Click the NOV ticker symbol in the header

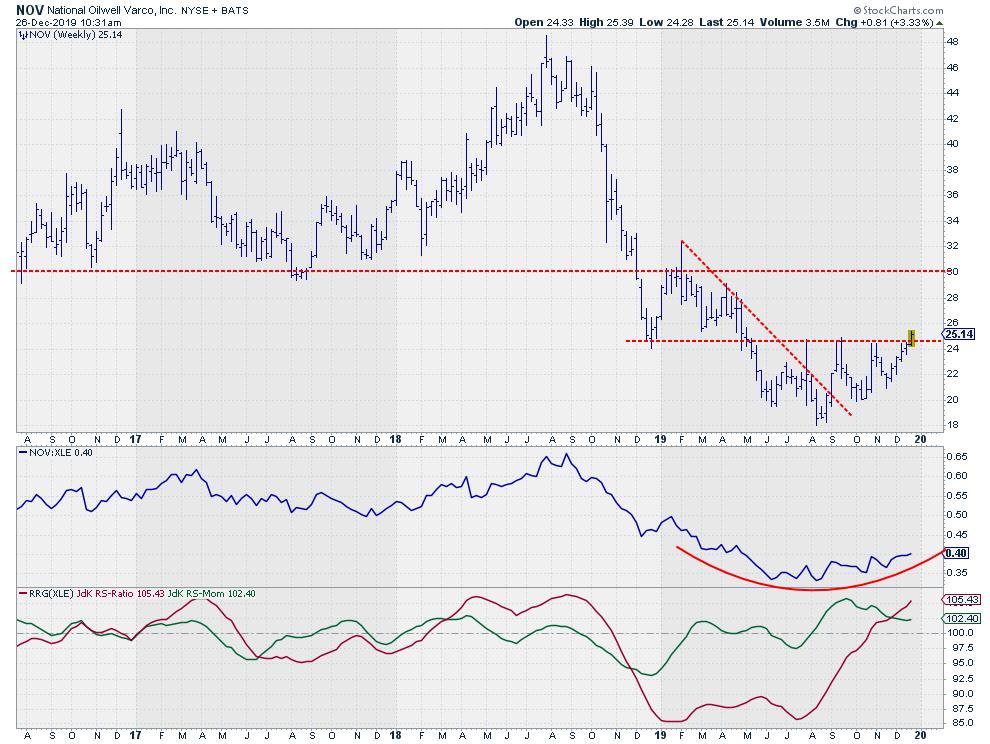tap(29, 10)
